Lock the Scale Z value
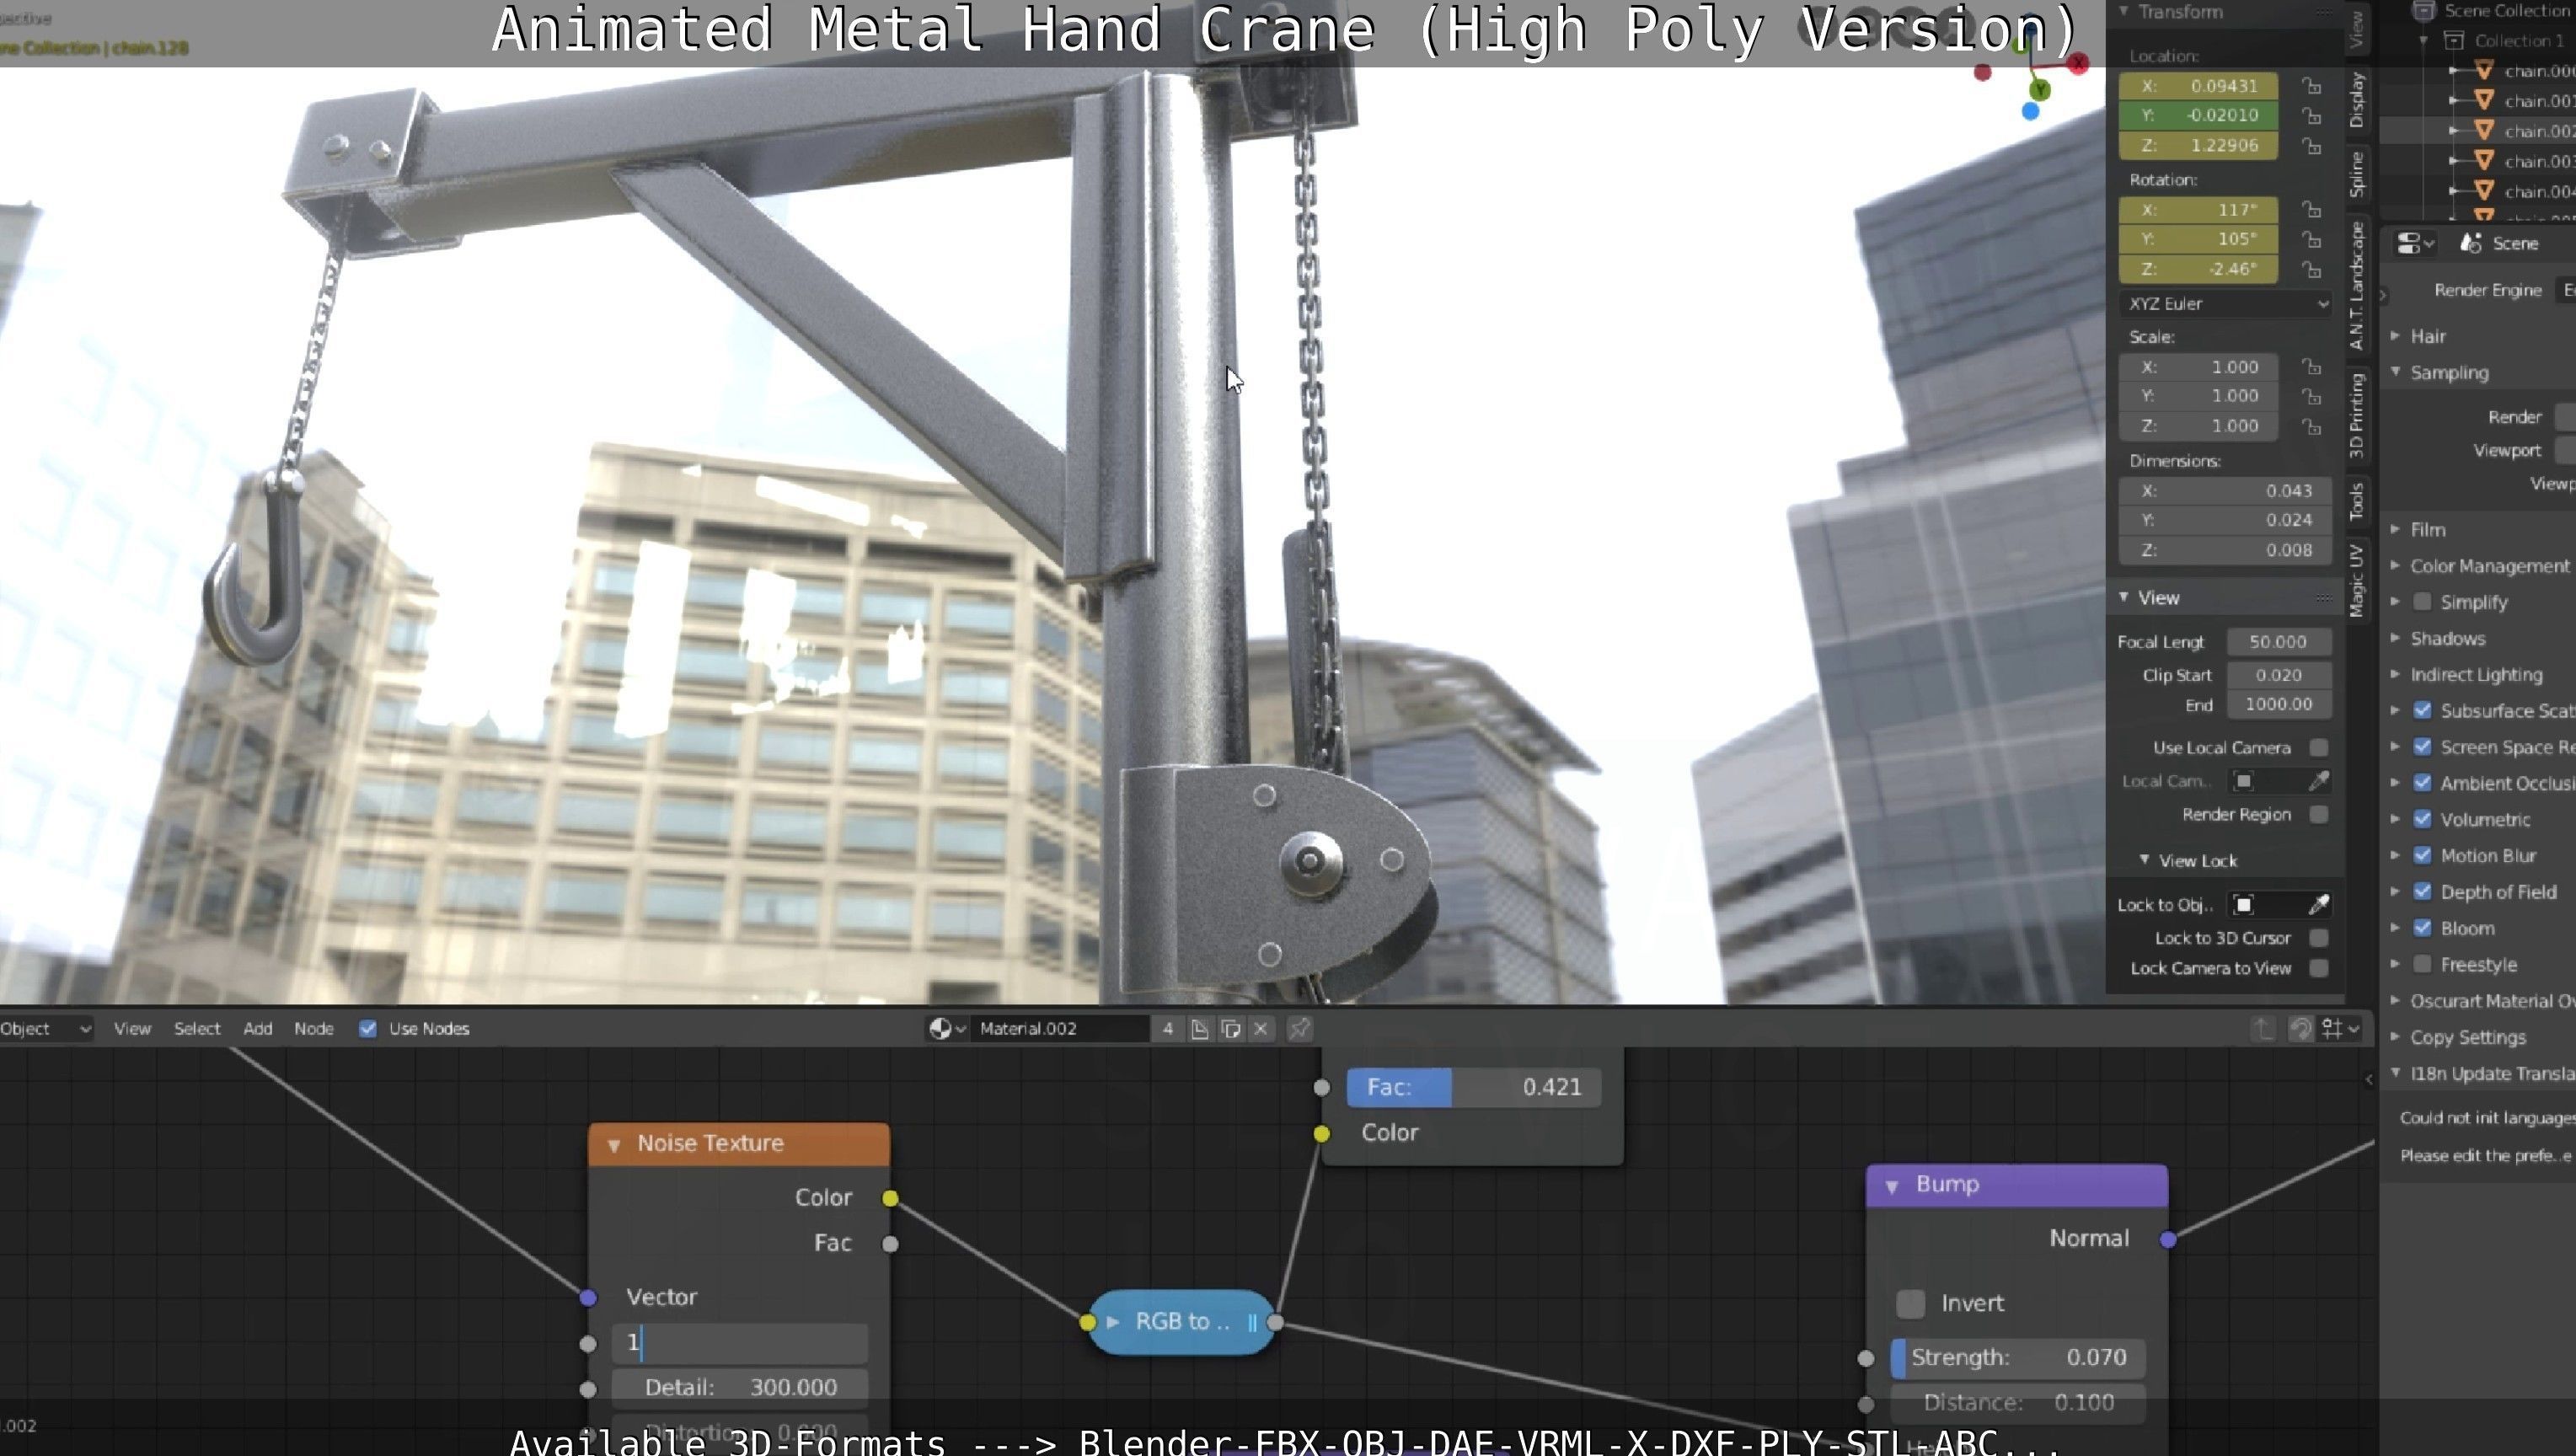 2311,426
